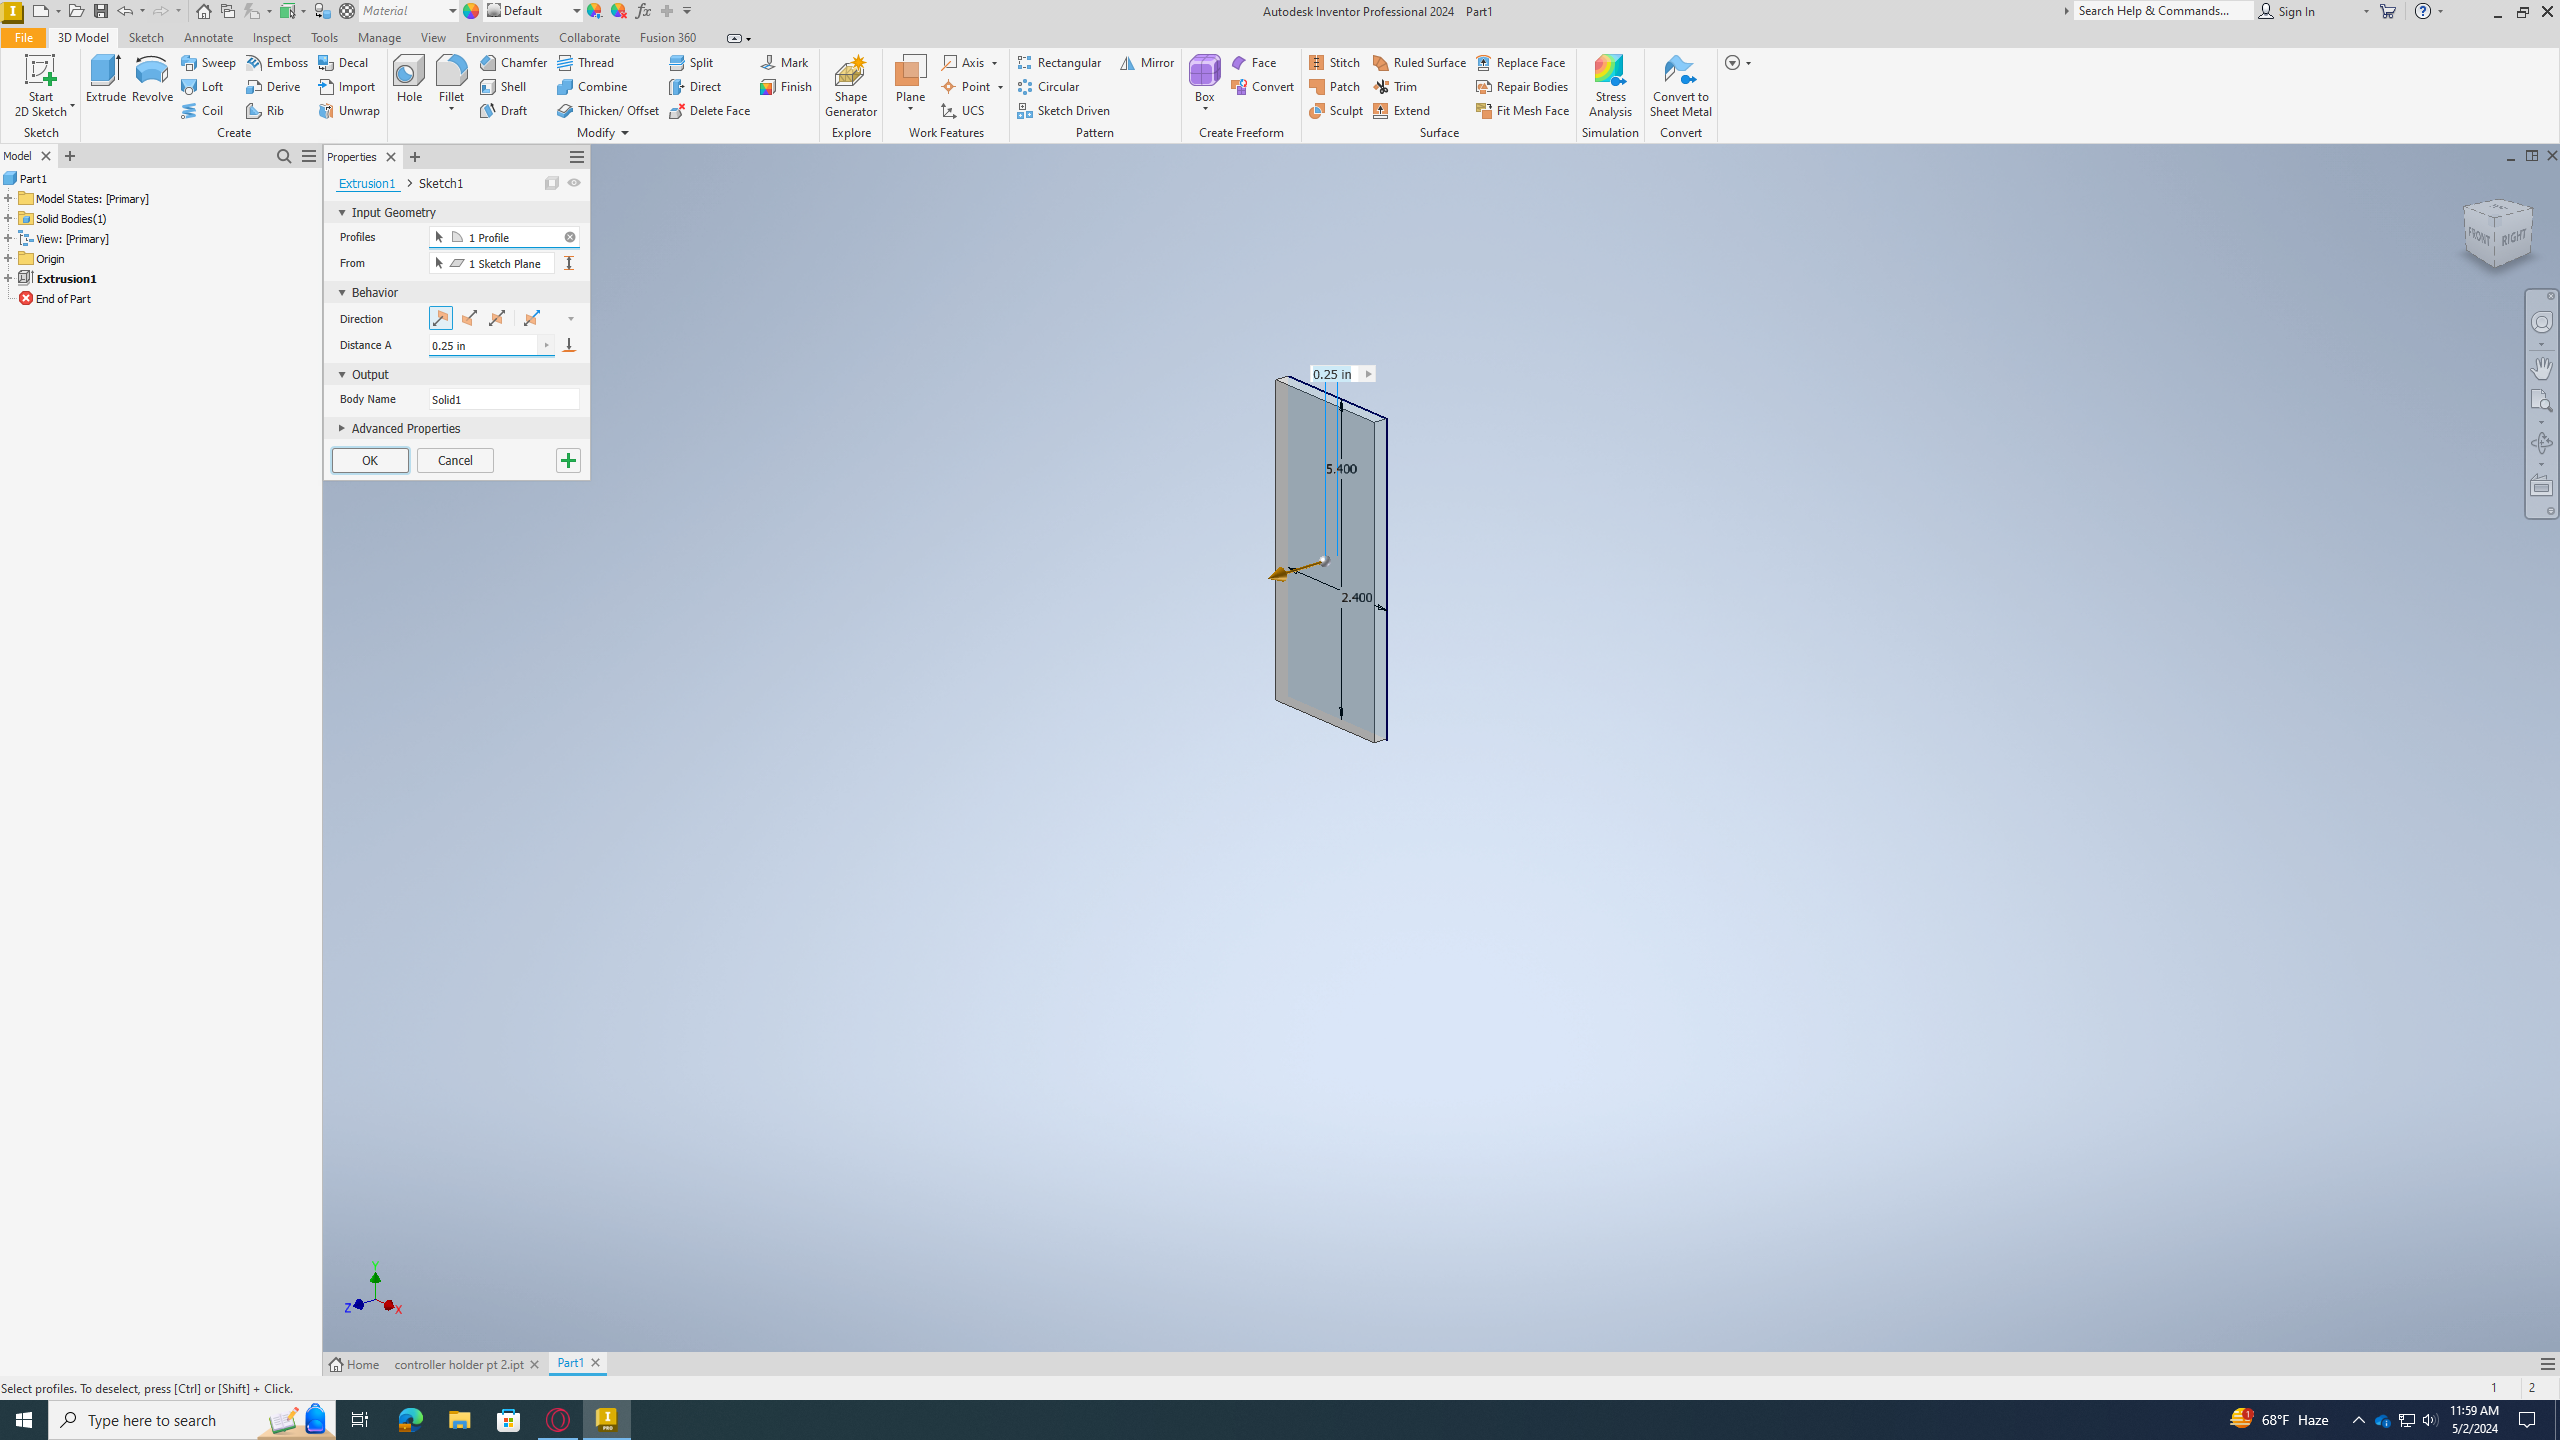Viewport: 2560px width, 1440px height.
Task: Confirm extrusion with OK button
Action: click(370, 460)
